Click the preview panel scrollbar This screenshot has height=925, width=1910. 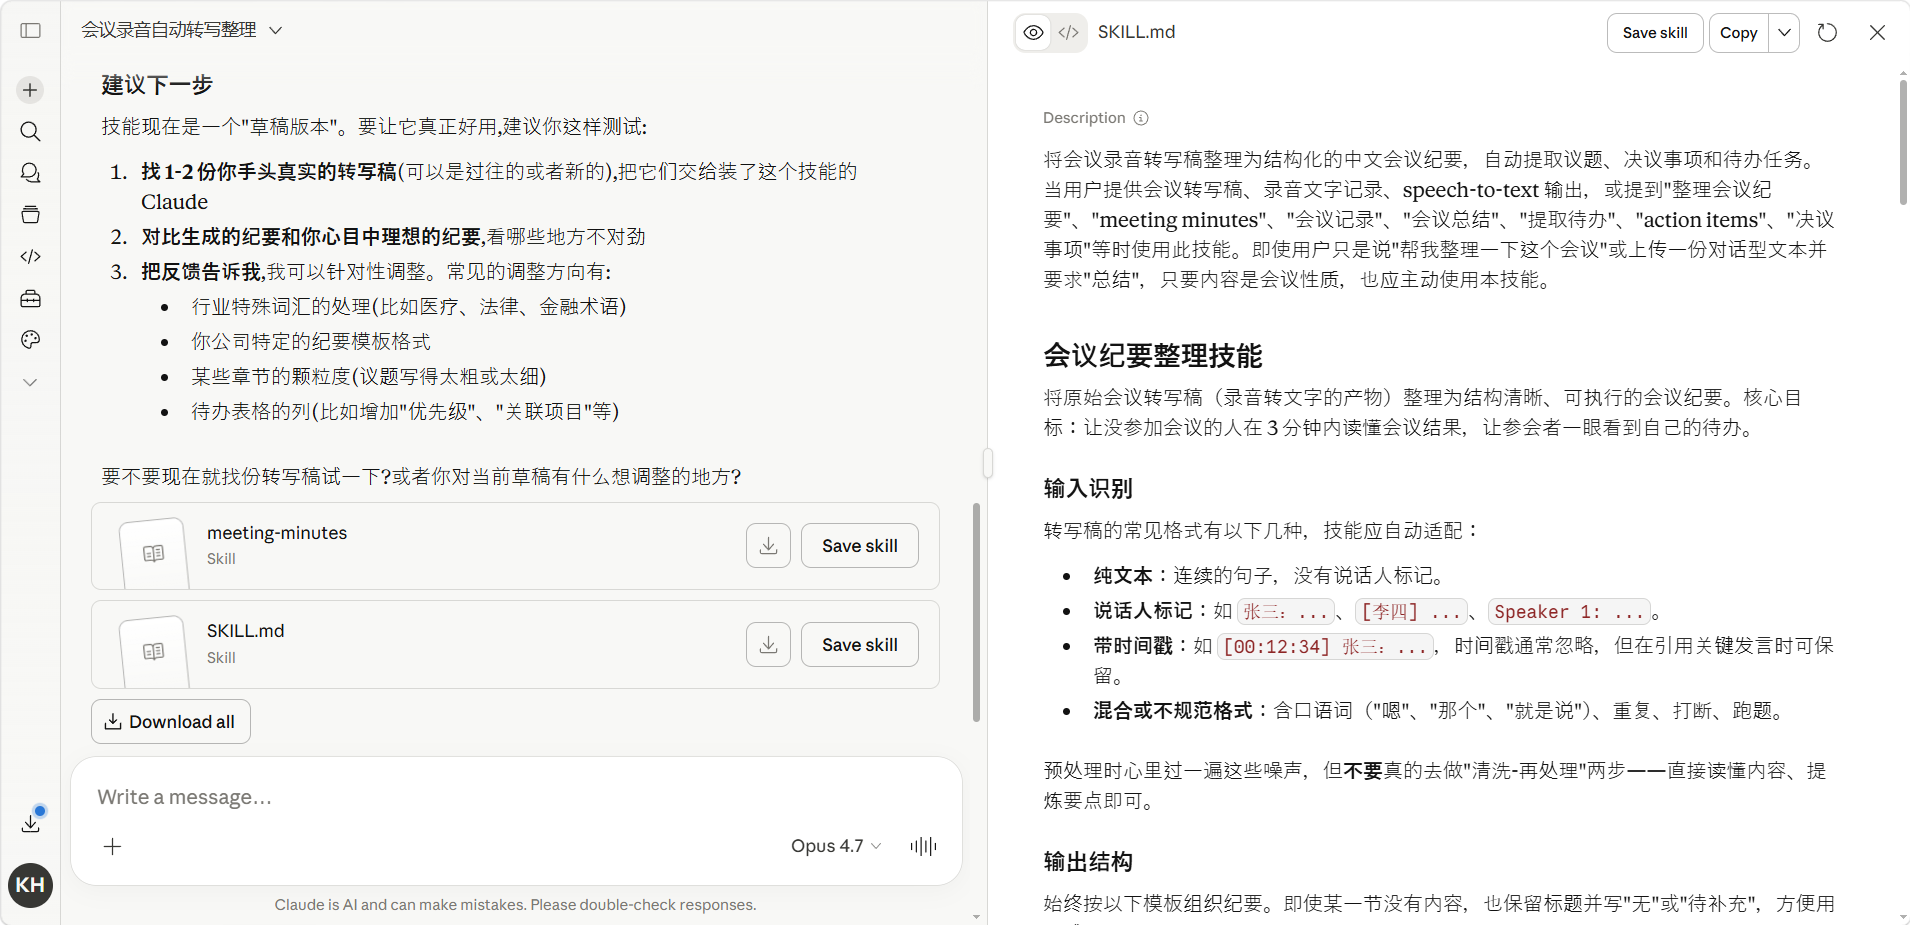pyautogui.click(x=1903, y=142)
